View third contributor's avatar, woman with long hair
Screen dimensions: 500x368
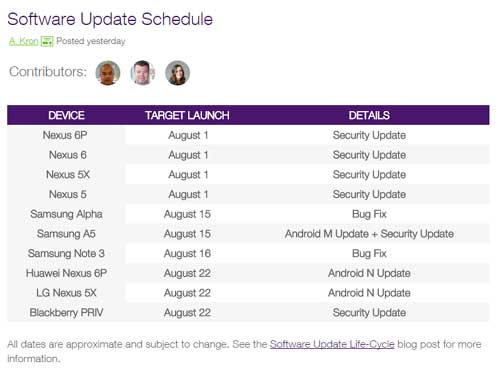click(178, 73)
